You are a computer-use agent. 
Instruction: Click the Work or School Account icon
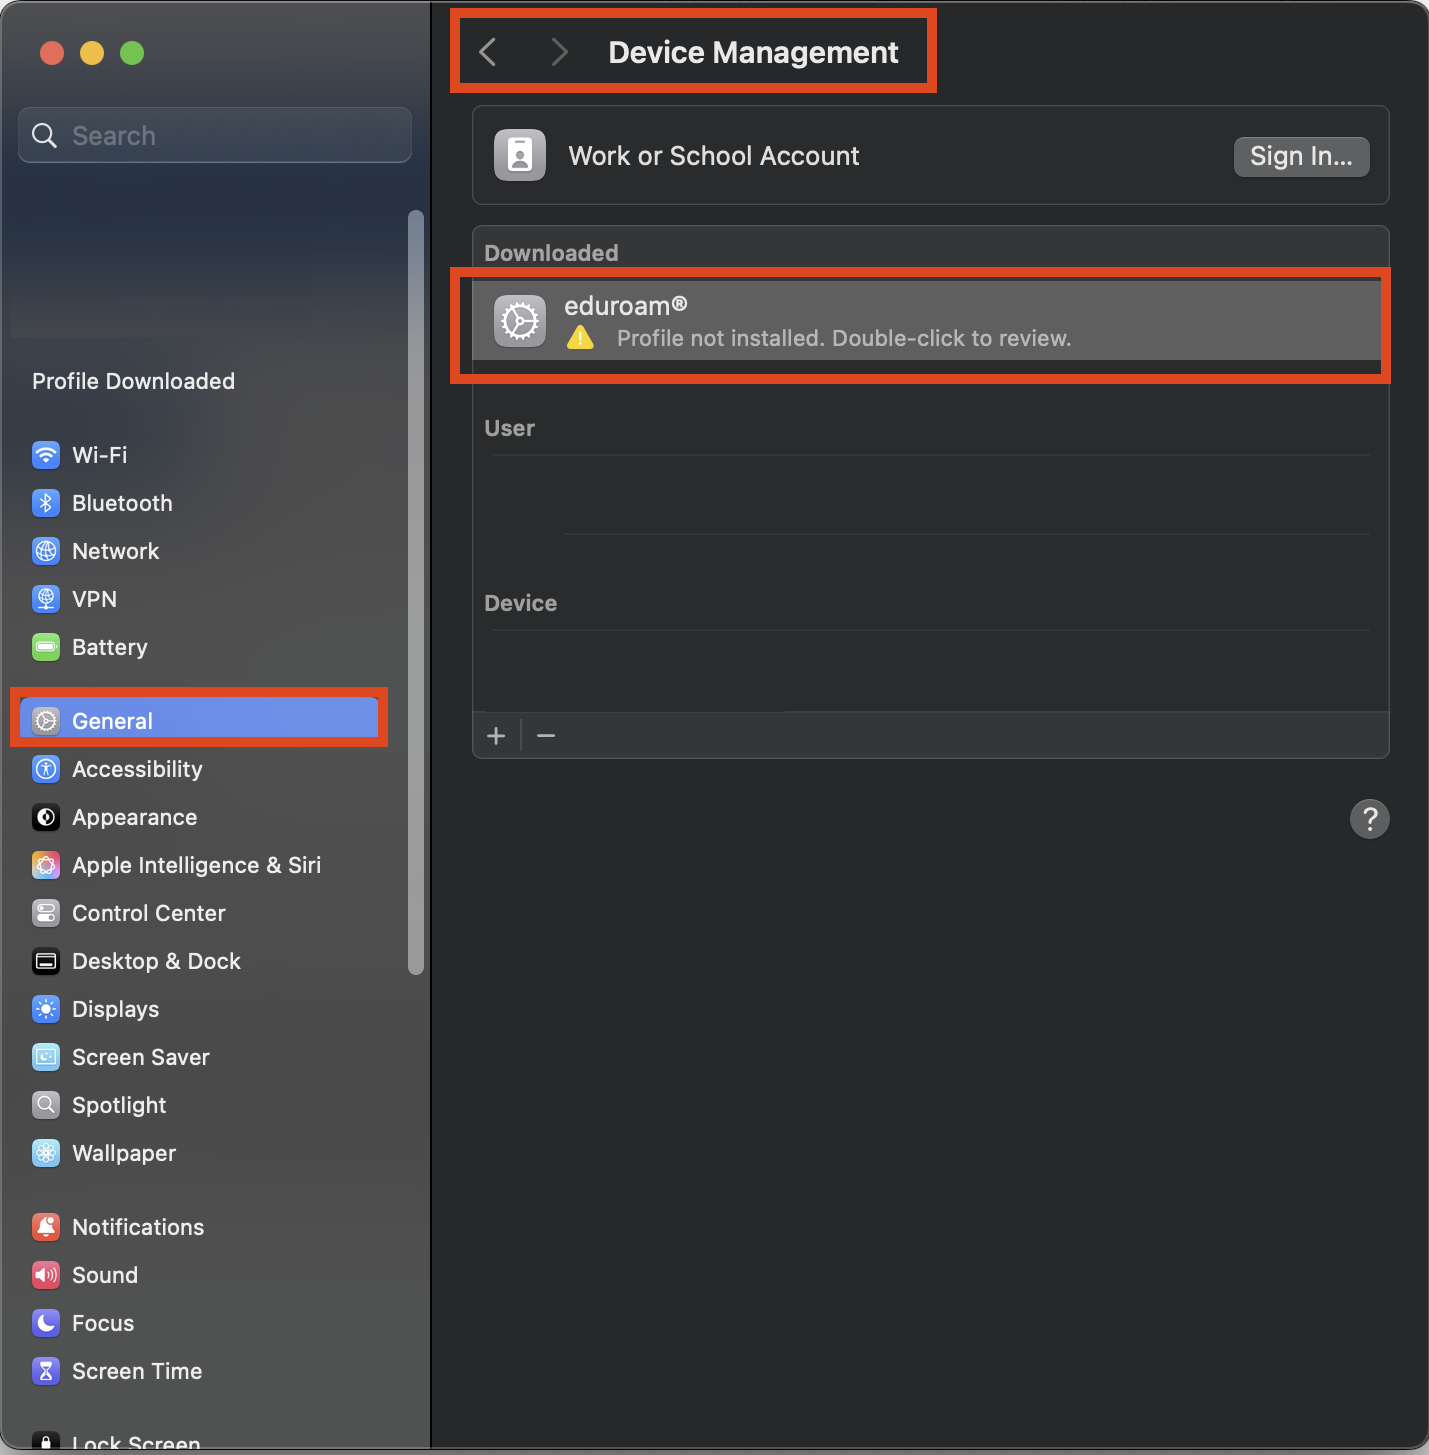click(520, 155)
